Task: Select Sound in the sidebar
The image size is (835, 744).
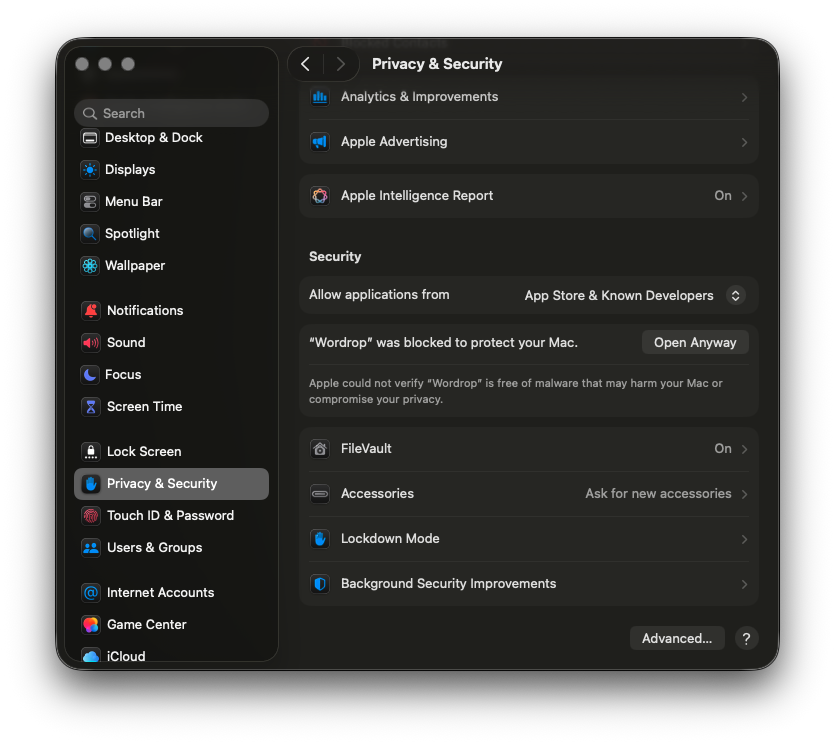Action: [x=171, y=342]
